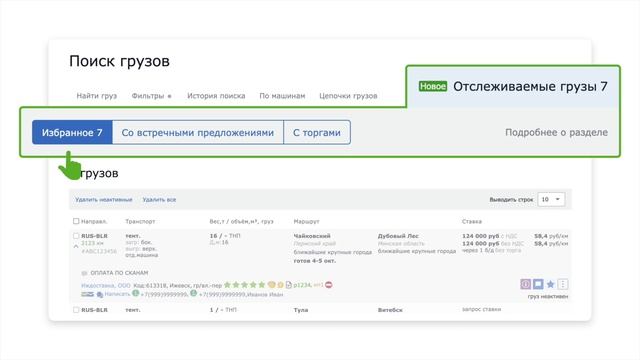Open the По машинам tab
The width and height of the screenshot is (640, 360).
pos(282,96)
